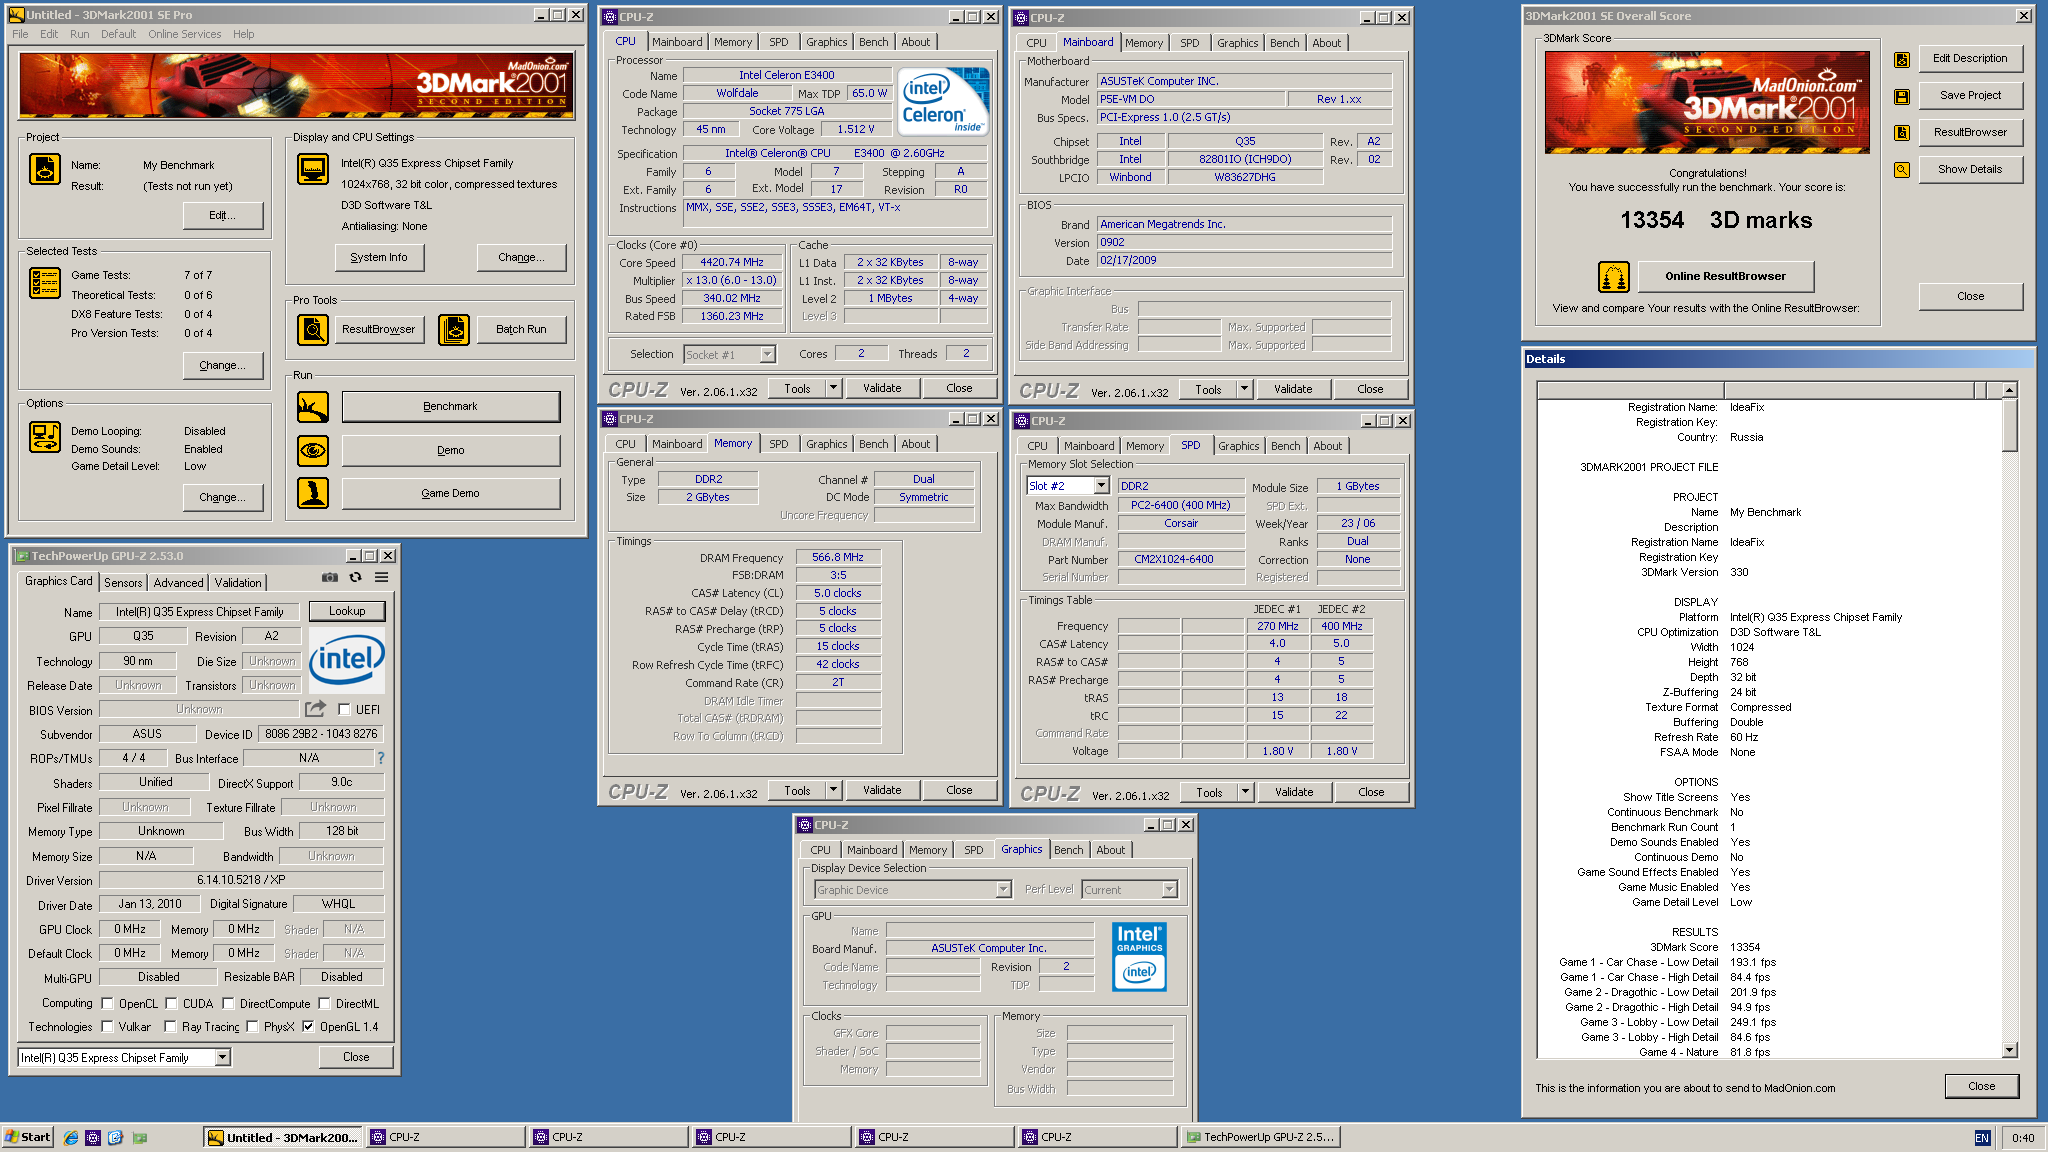Click the Intel Celeron inside logo in CPU-Z
This screenshot has width=2048, height=1152.
[x=943, y=101]
